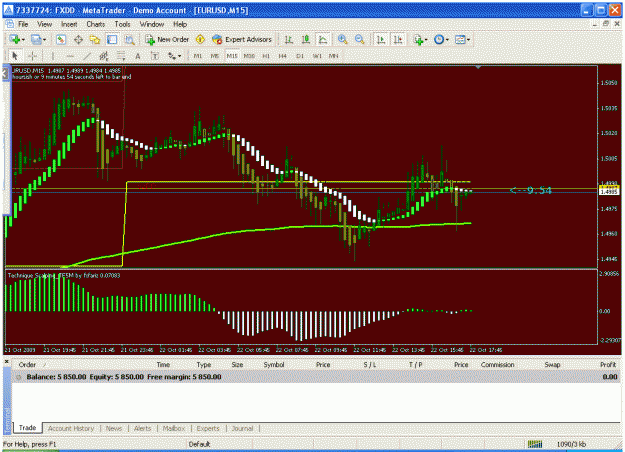Switch chart to Candlesticks mode
Viewport: 625px width, 452px height.
(x=306, y=39)
